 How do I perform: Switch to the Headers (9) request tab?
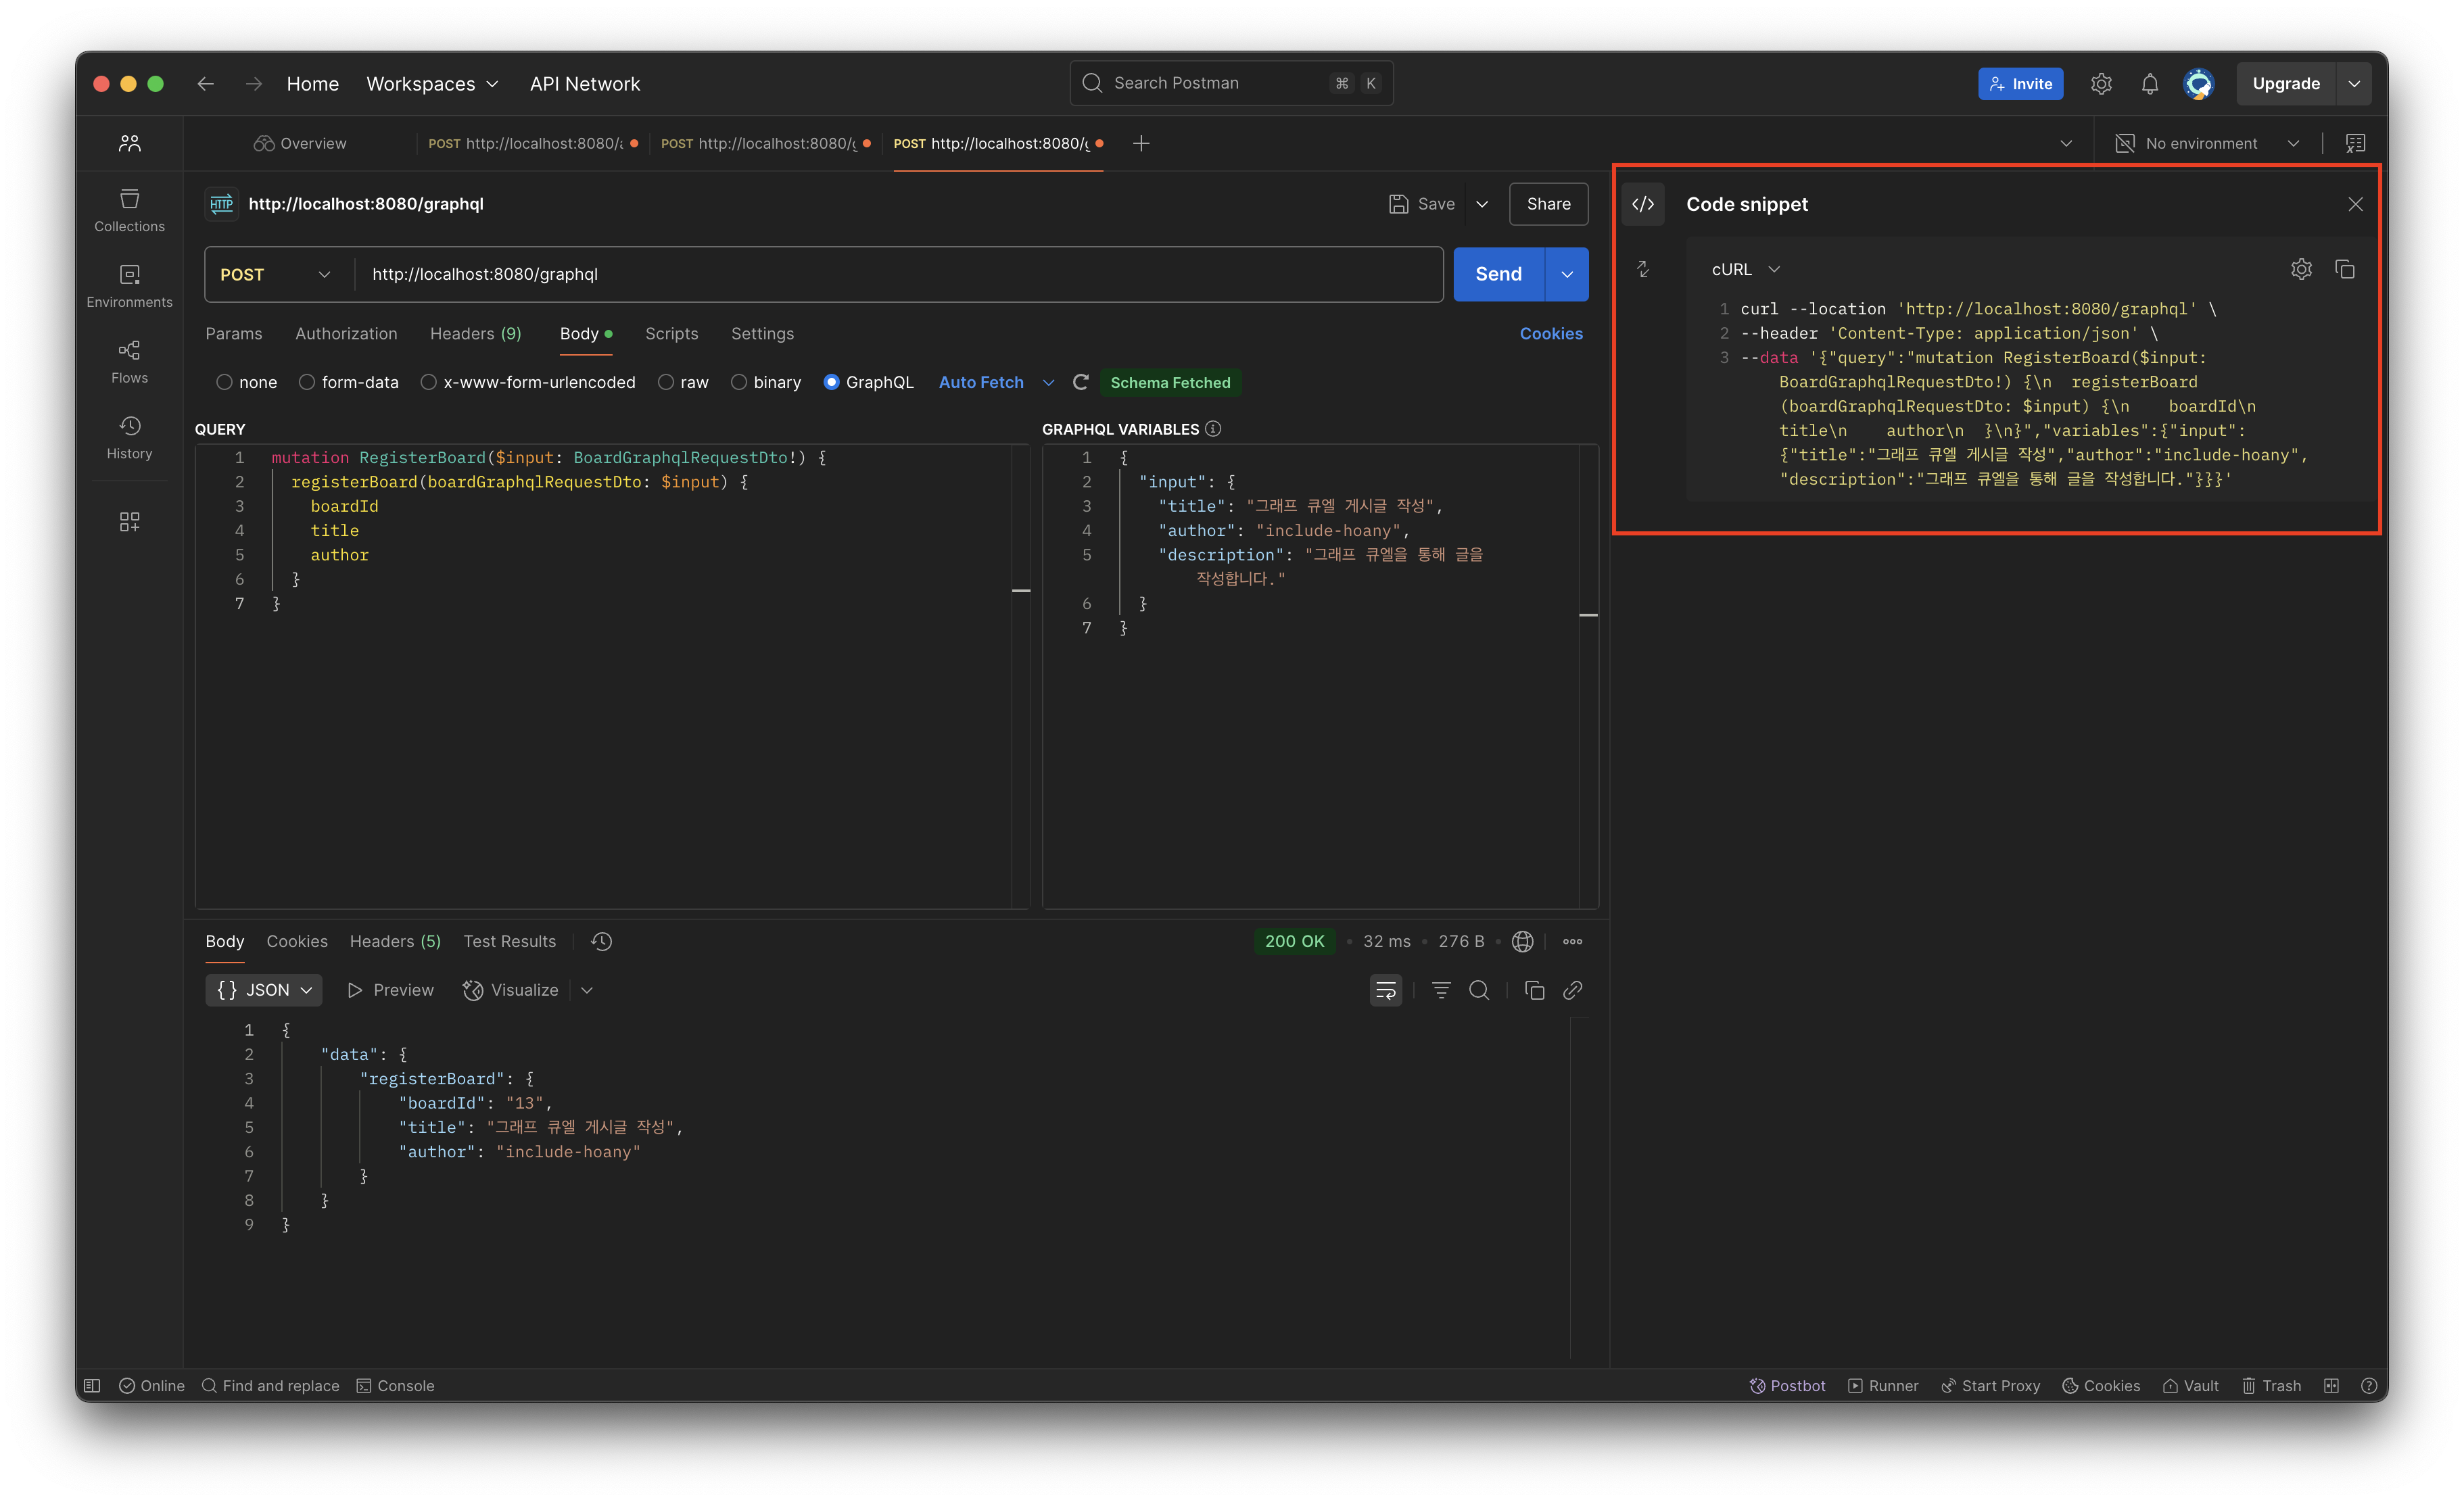475,333
